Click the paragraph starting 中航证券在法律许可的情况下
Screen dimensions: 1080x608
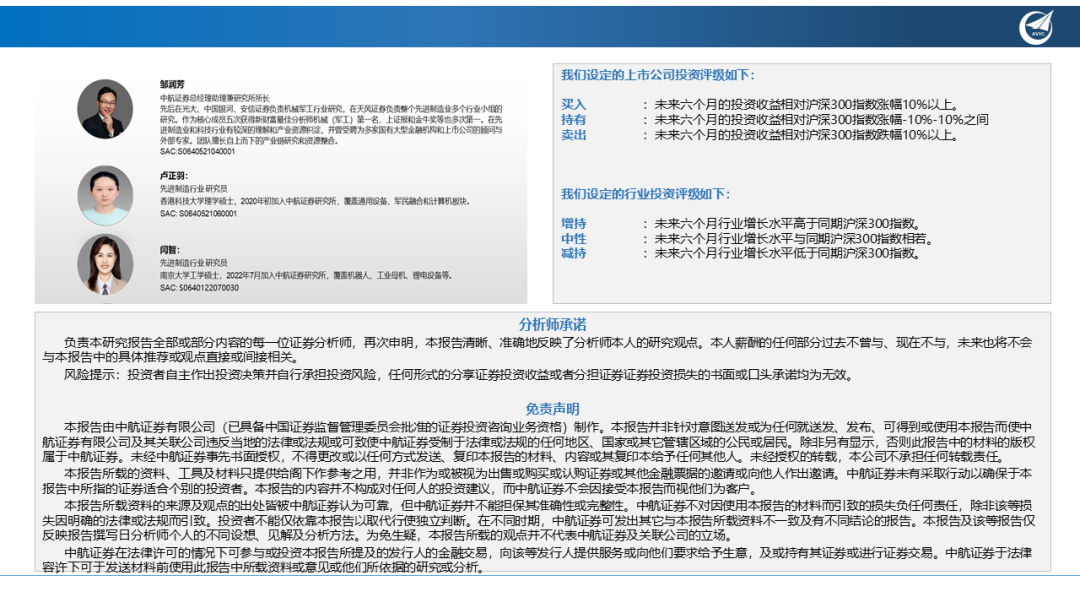pos(537,560)
